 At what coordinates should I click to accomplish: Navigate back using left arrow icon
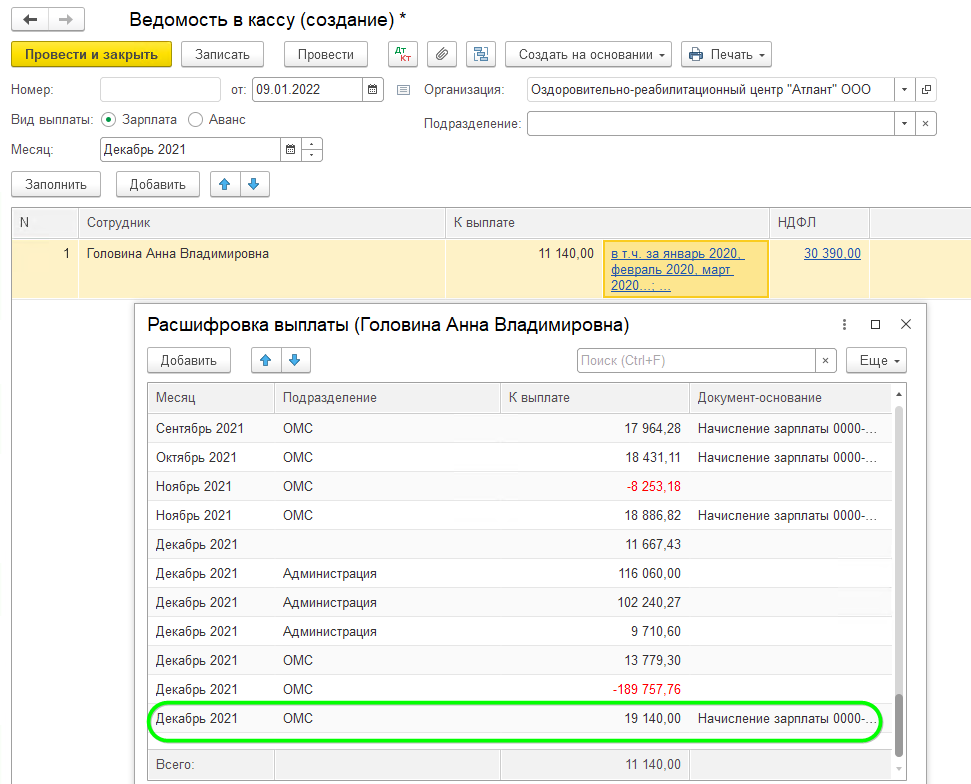tap(30, 18)
